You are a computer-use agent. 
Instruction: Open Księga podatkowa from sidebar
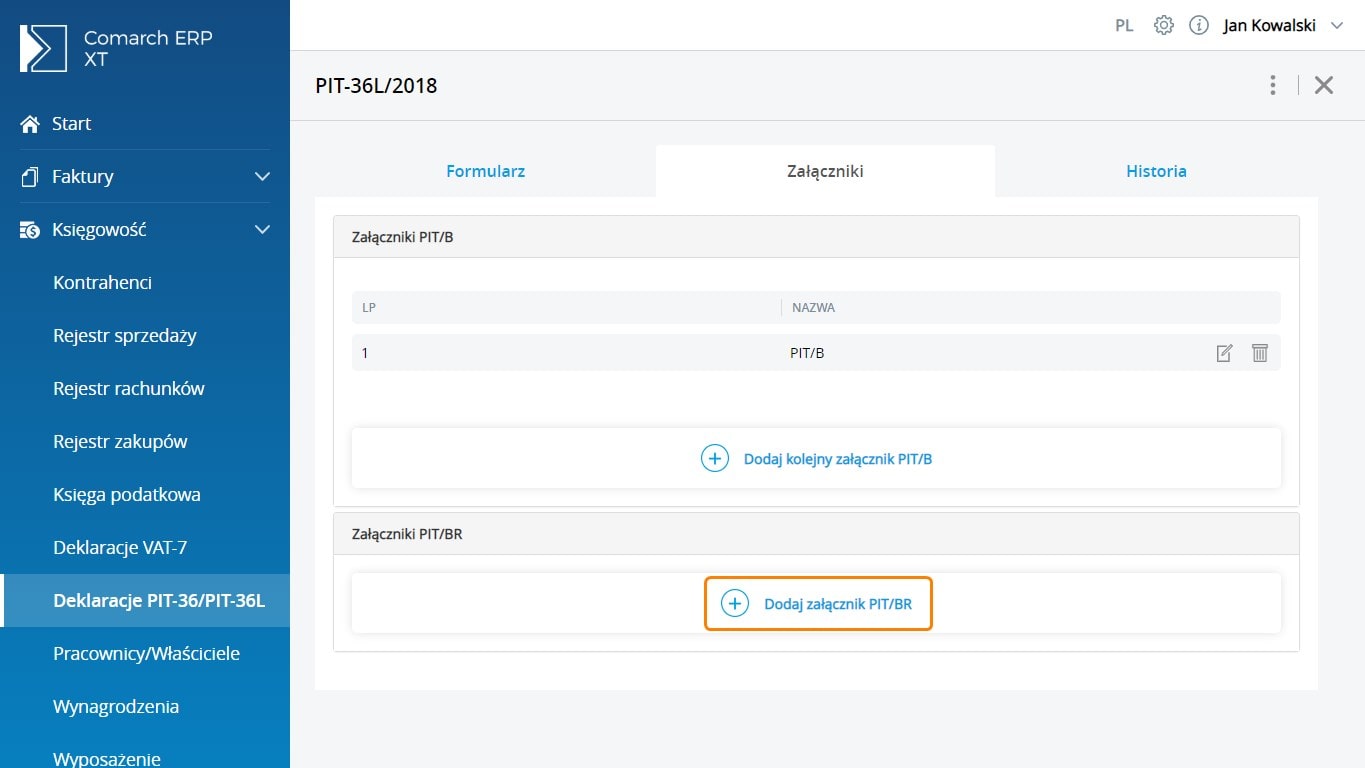(127, 495)
